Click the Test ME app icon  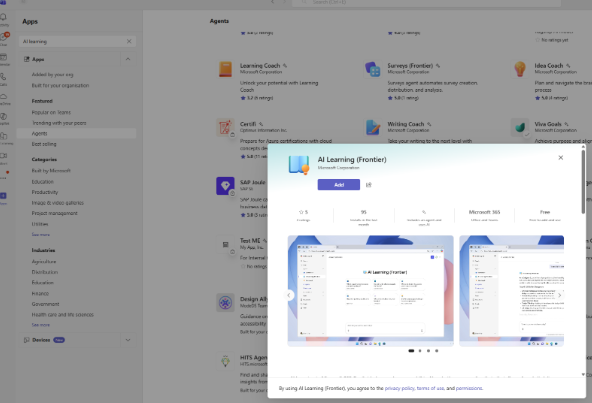pyautogui.click(x=225, y=244)
